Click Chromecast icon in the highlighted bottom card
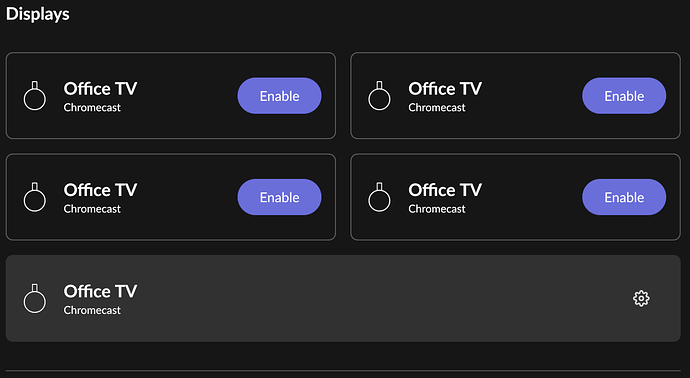 click(35, 298)
